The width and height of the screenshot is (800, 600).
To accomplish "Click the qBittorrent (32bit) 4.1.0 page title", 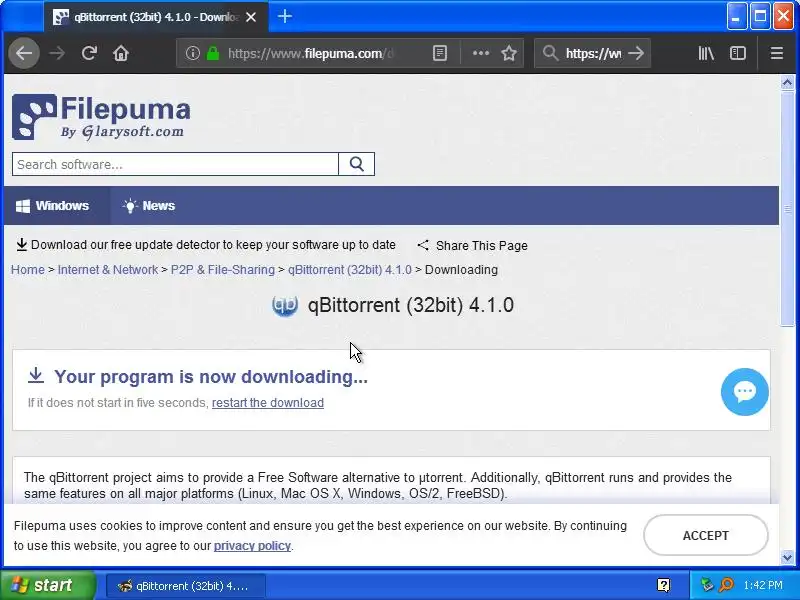I will coord(411,305).
